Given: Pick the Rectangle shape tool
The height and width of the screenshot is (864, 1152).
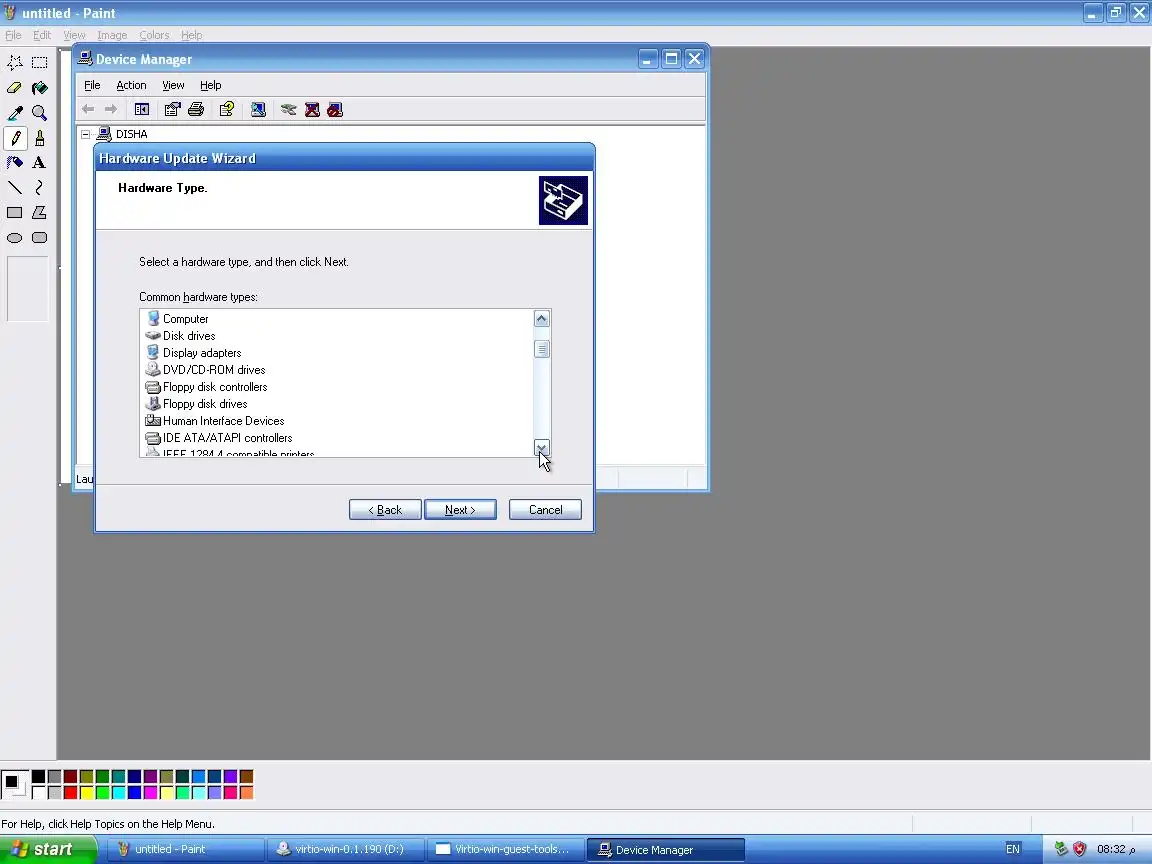Looking at the screenshot, I should pos(15,212).
